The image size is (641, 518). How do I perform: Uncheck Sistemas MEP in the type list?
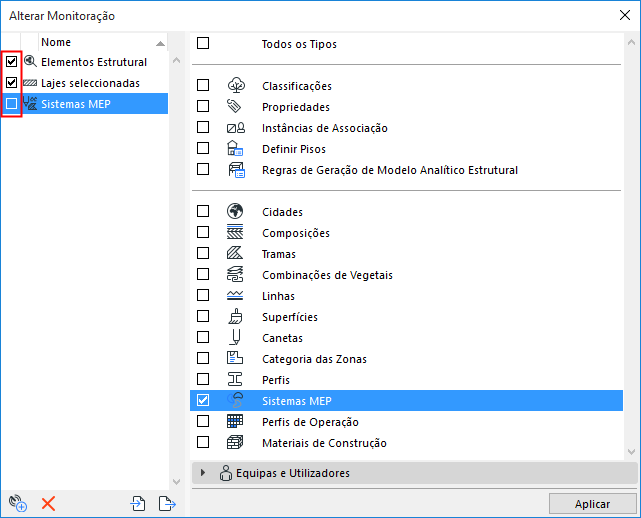(x=203, y=400)
